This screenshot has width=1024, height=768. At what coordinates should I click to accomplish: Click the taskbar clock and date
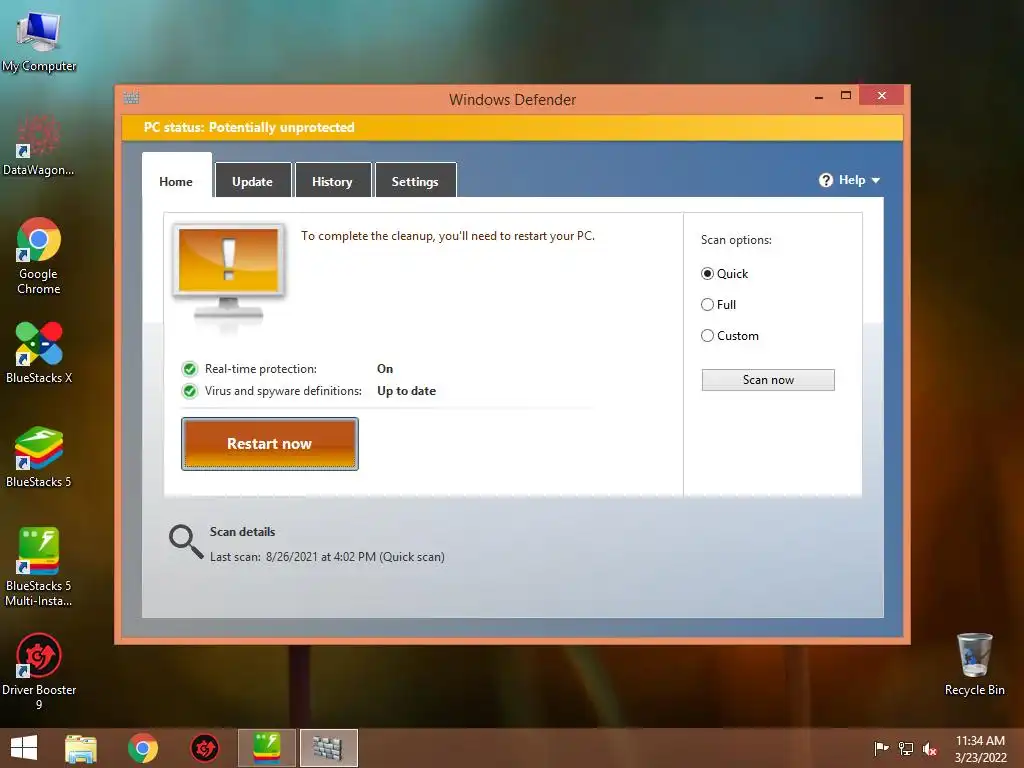pyautogui.click(x=981, y=748)
